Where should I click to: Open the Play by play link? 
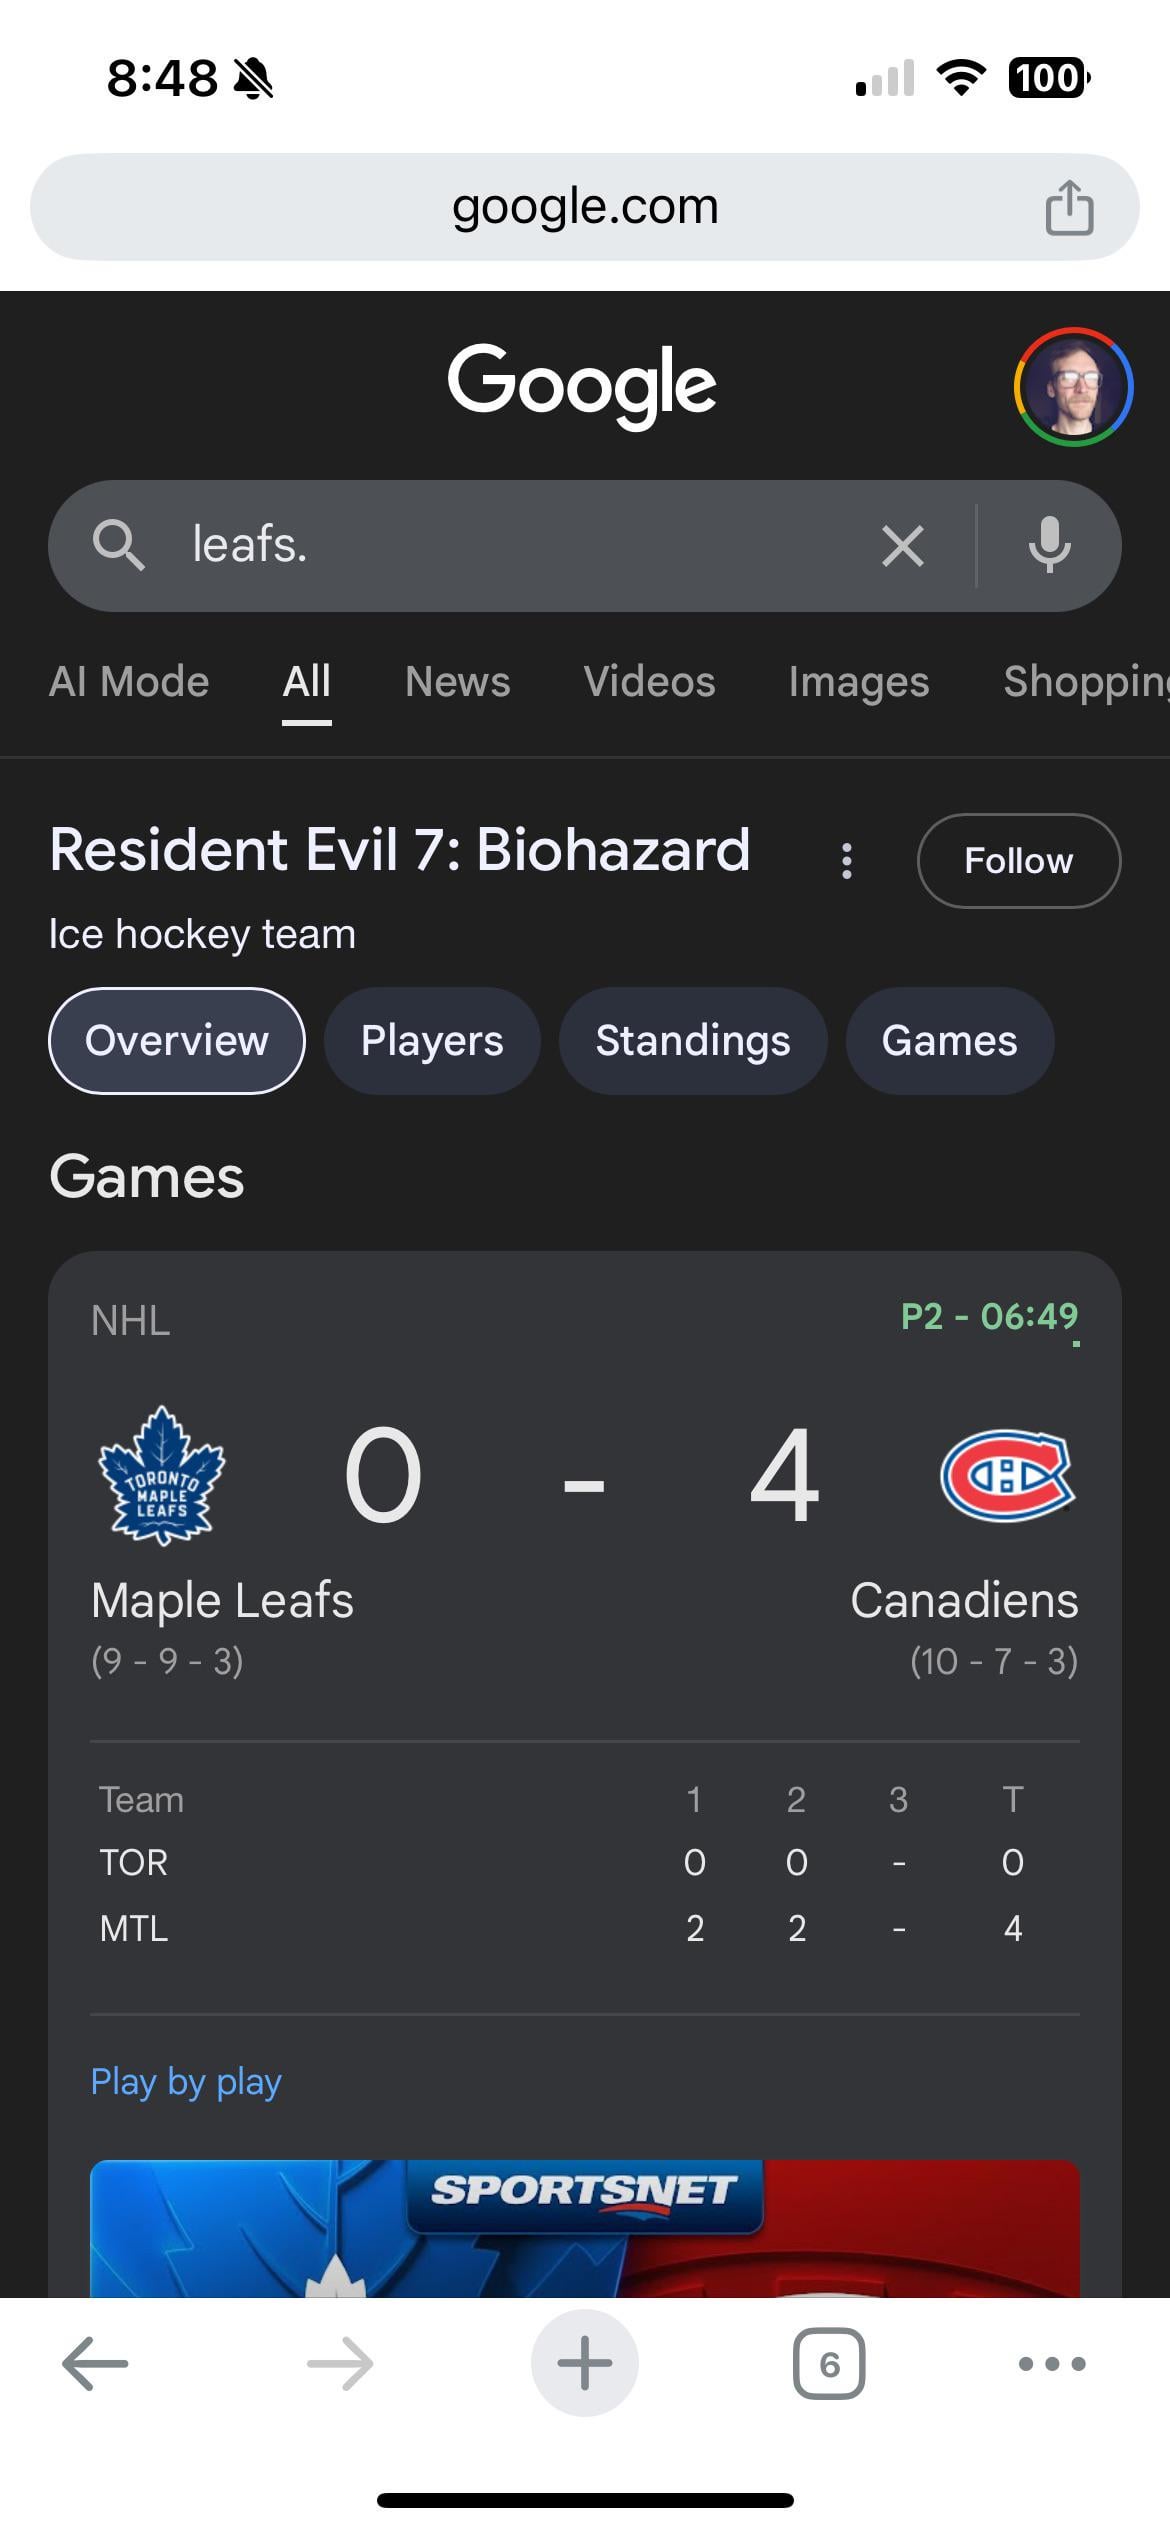pos(186,2082)
